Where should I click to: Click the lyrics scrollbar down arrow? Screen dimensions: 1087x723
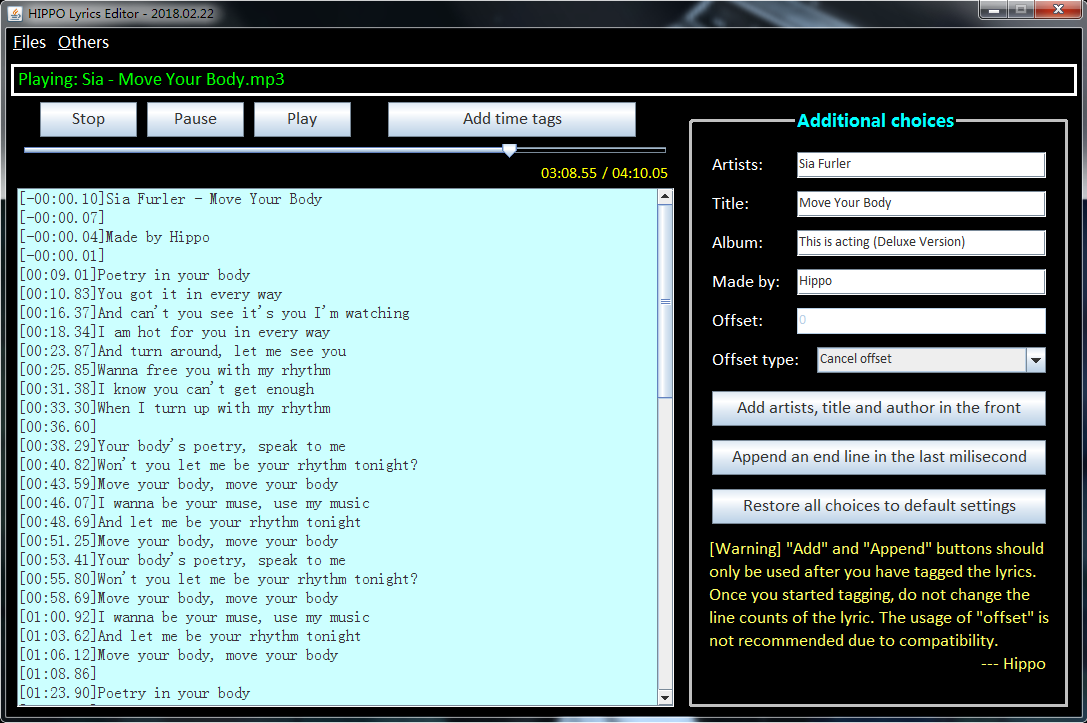click(665, 697)
